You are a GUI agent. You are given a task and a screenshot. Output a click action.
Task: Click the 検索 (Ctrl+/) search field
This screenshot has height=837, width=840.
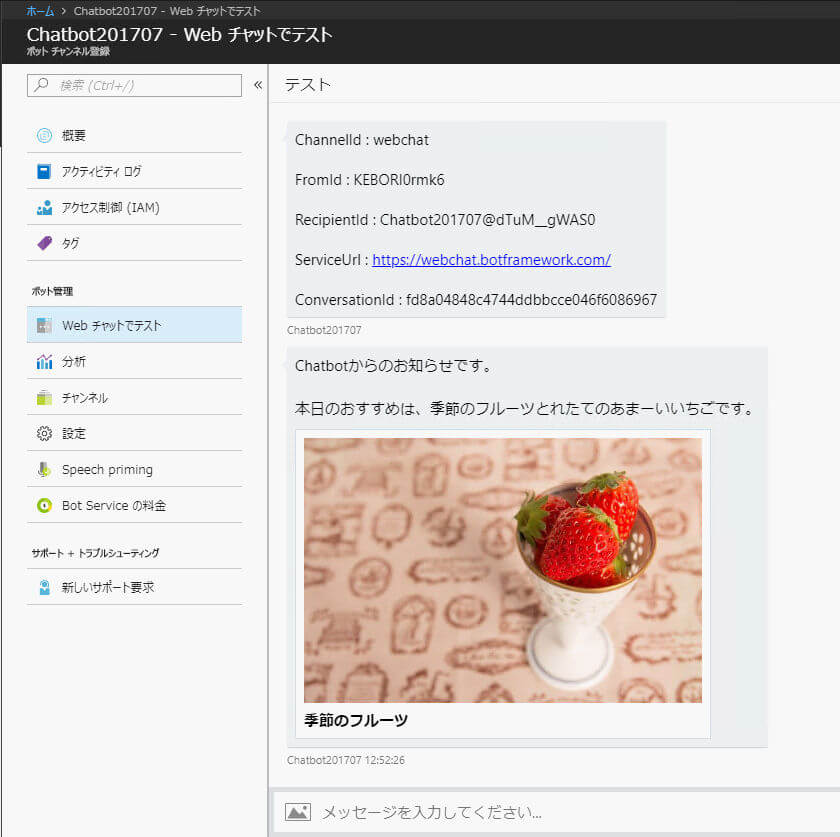click(x=134, y=85)
